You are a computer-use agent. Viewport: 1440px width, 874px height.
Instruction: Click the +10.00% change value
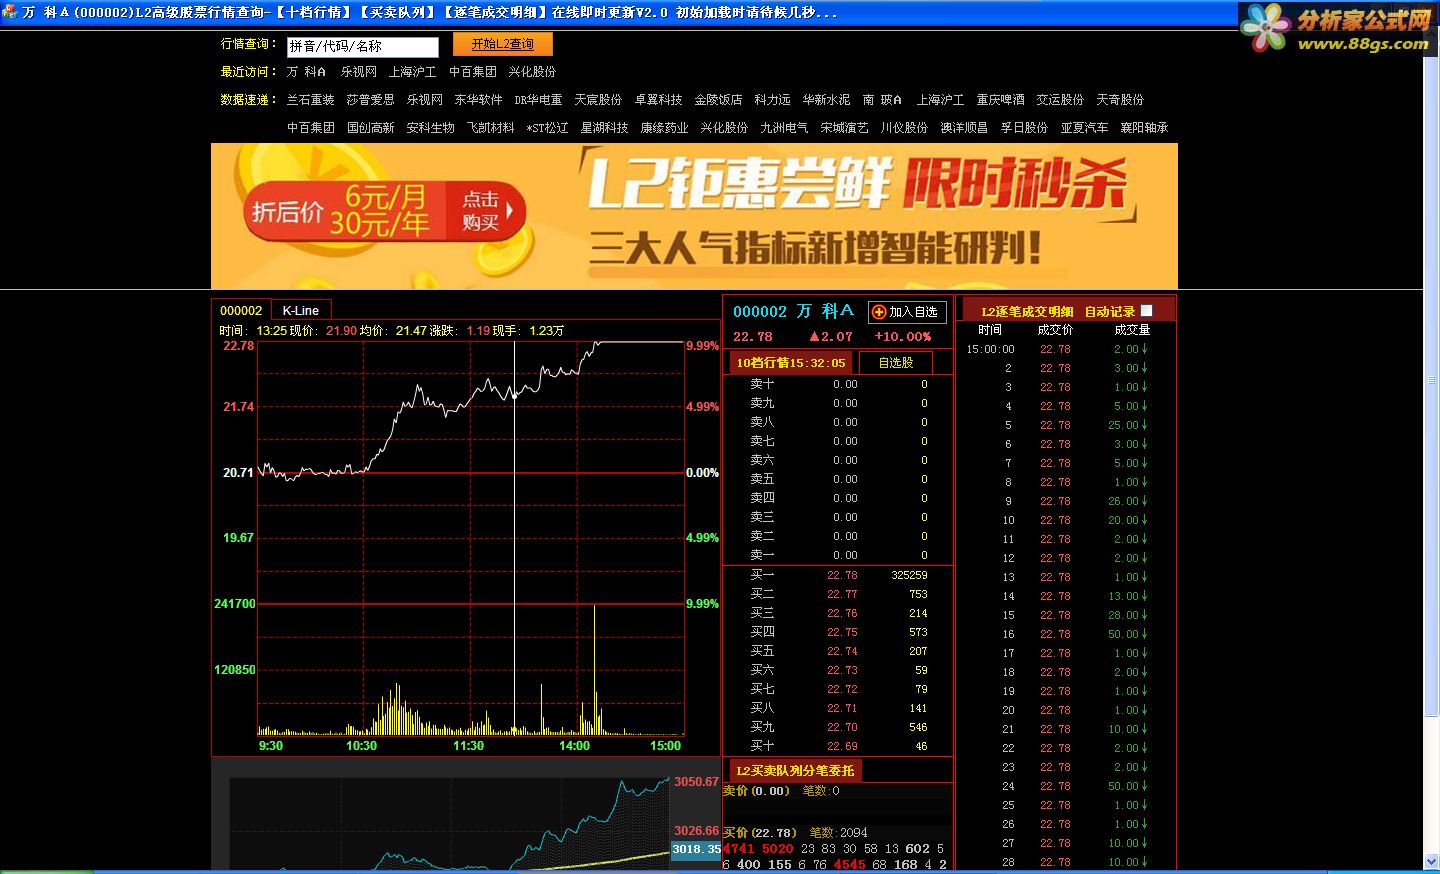[x=903, y=337]
